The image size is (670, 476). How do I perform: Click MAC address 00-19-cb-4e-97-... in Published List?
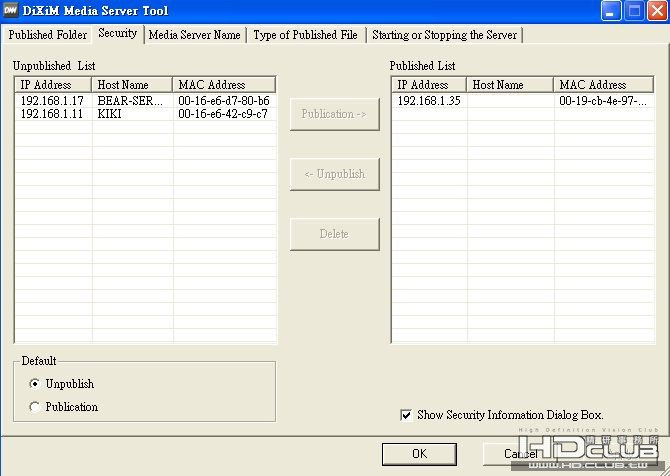pyautogui.click(x=603, y=101)
